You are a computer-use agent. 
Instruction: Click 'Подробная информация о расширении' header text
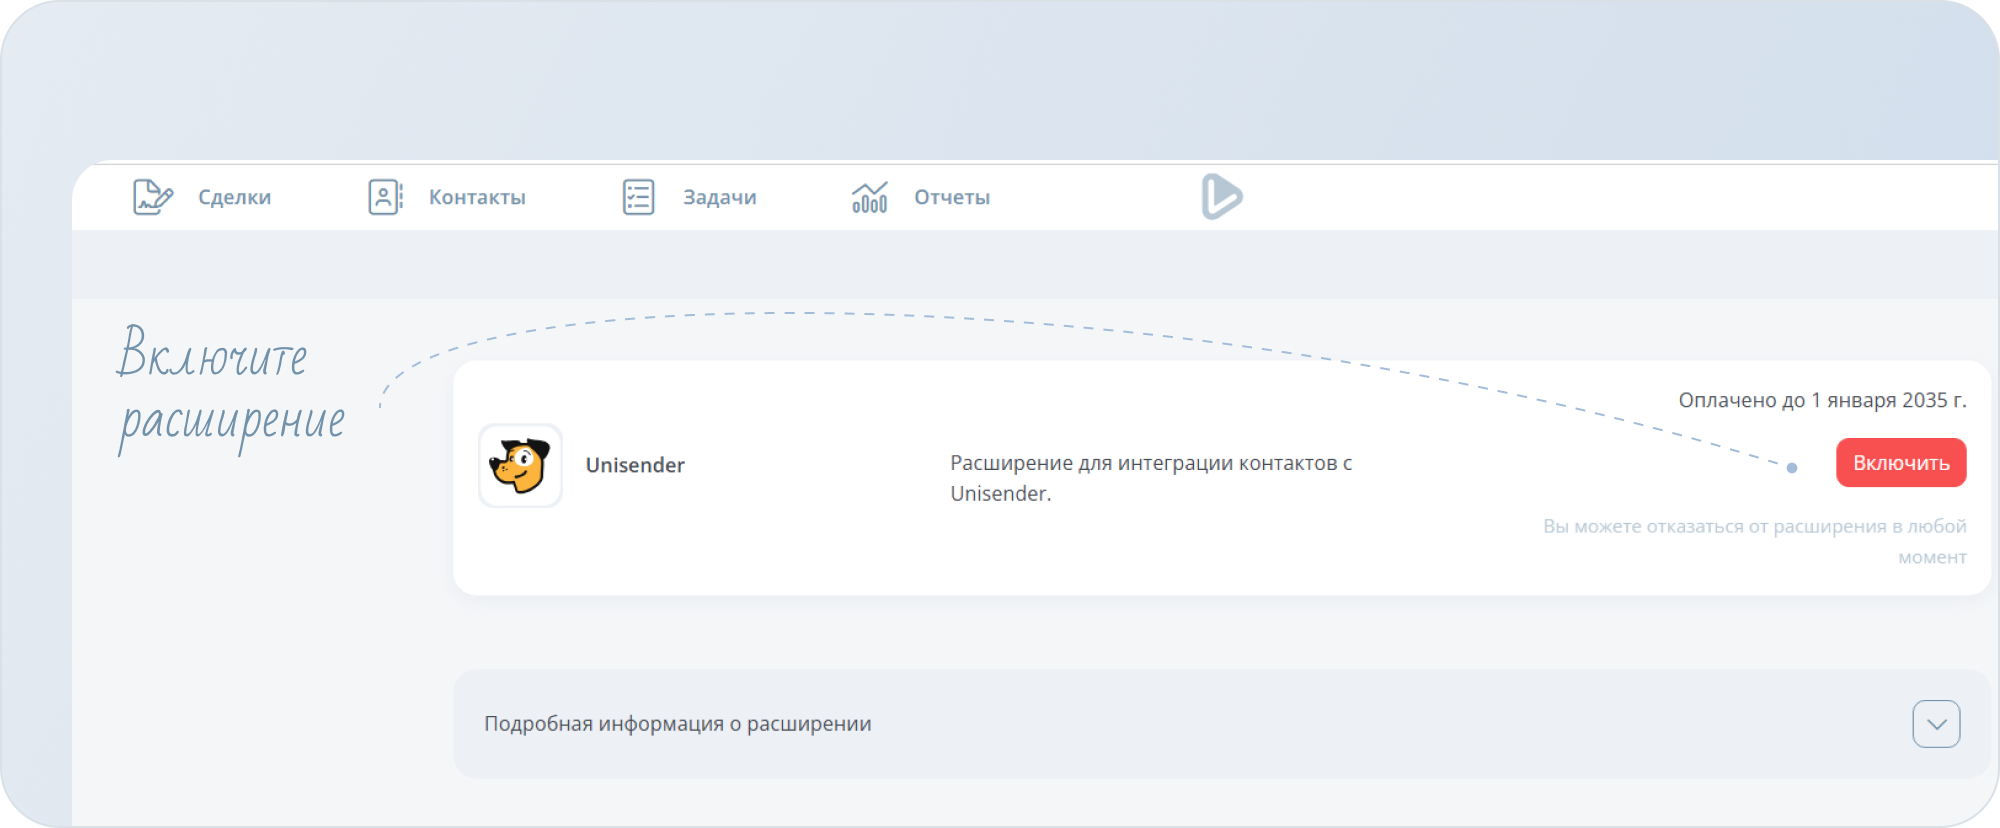click(677, 724)
